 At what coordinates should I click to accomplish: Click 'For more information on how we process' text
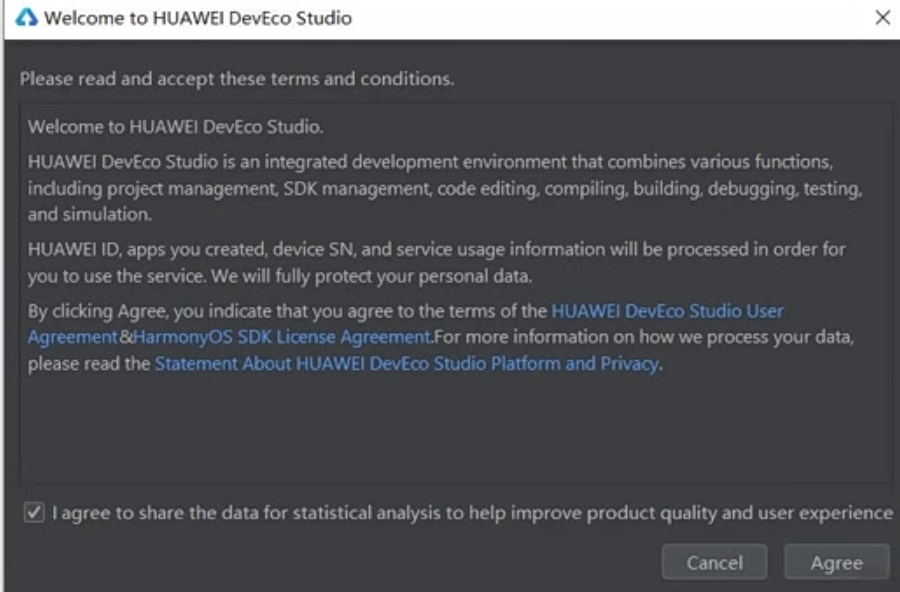click(644, 336)
